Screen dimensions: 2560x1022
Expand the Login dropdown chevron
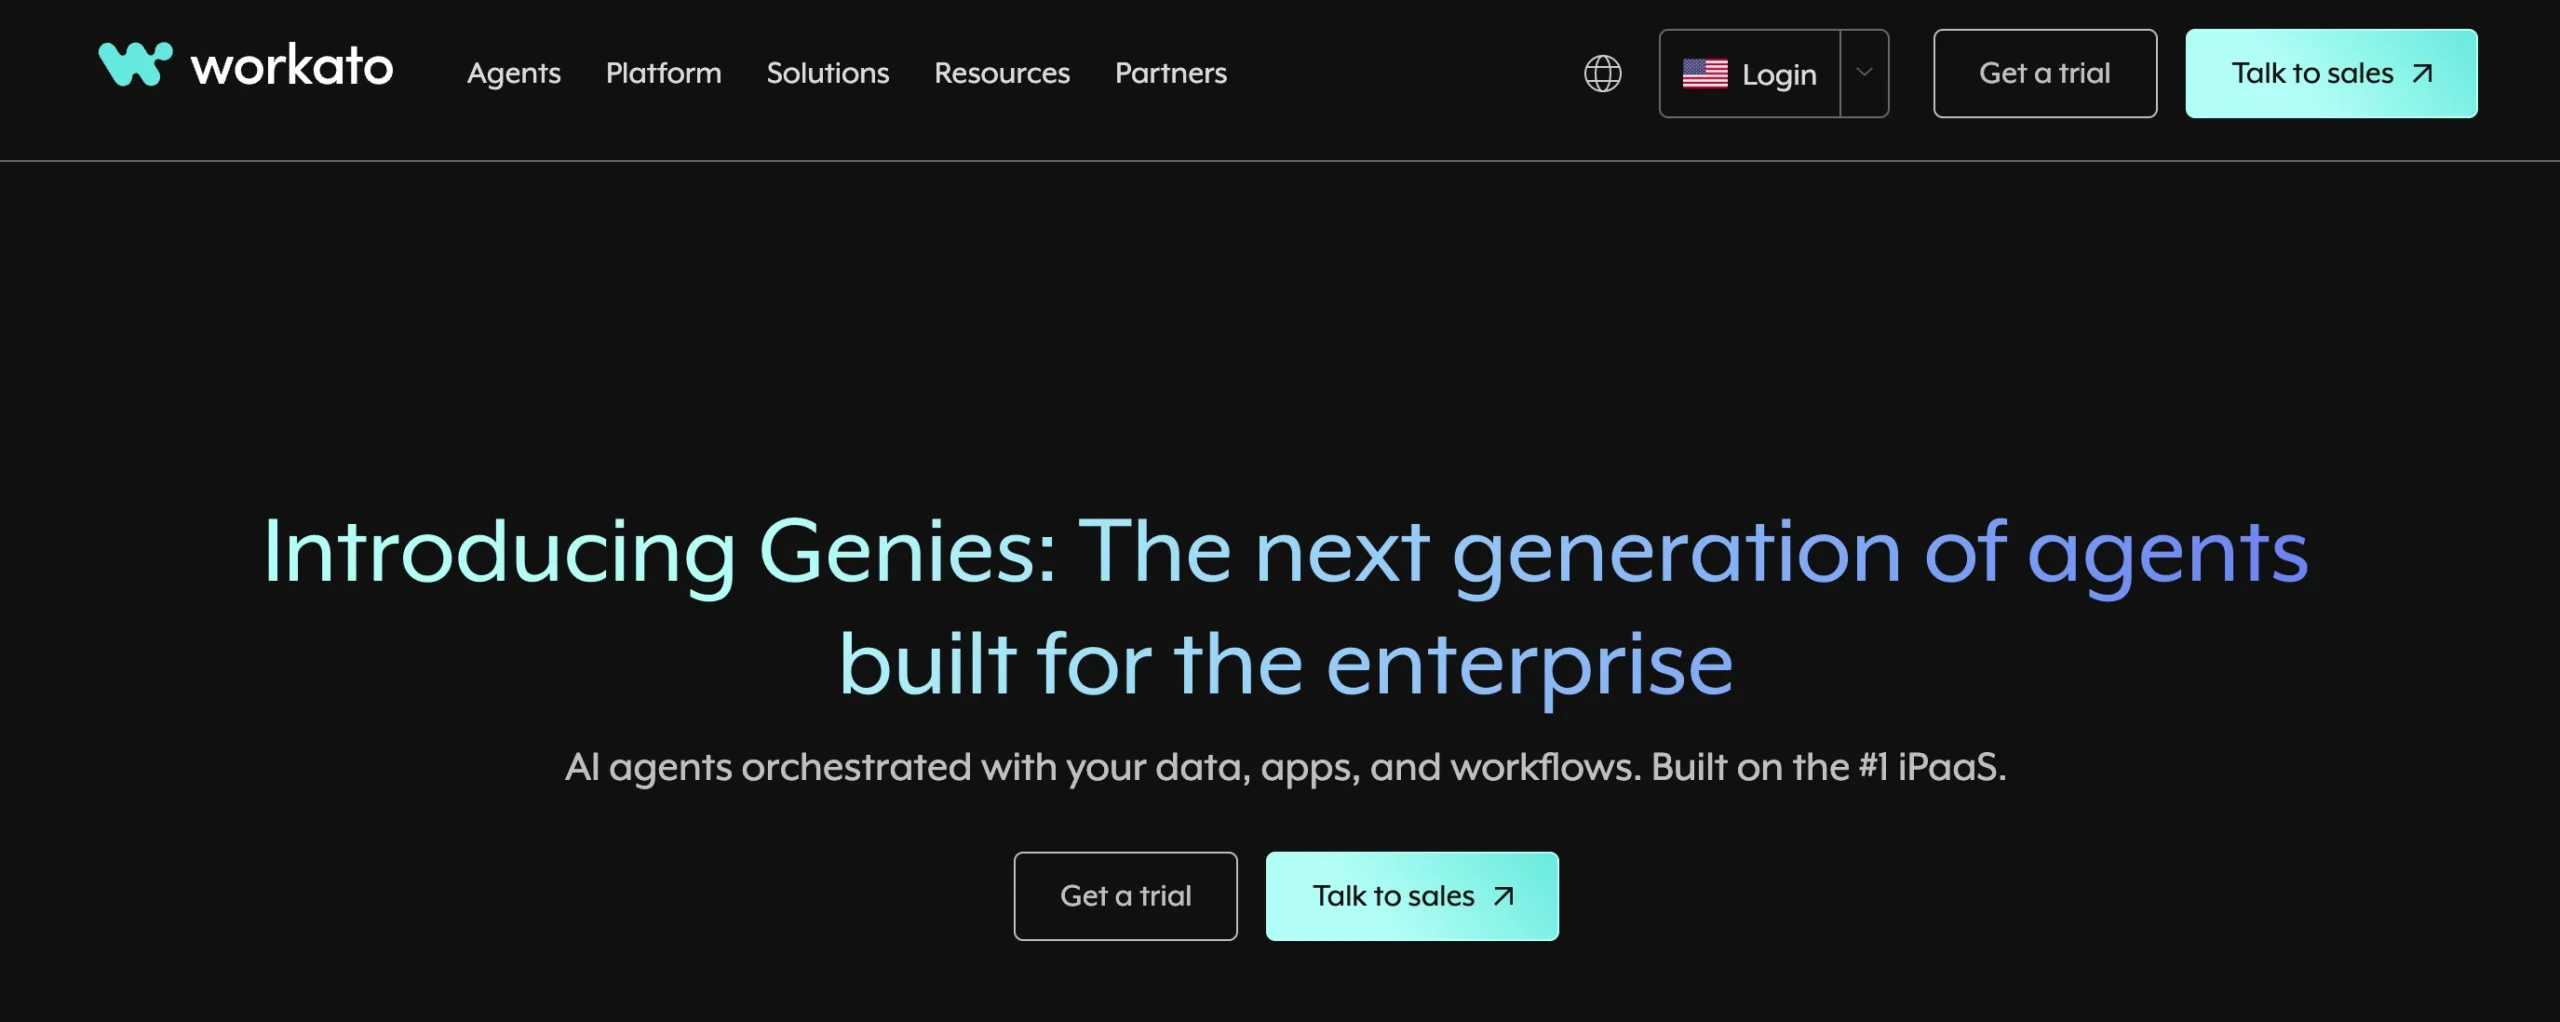pos(1864,73)
